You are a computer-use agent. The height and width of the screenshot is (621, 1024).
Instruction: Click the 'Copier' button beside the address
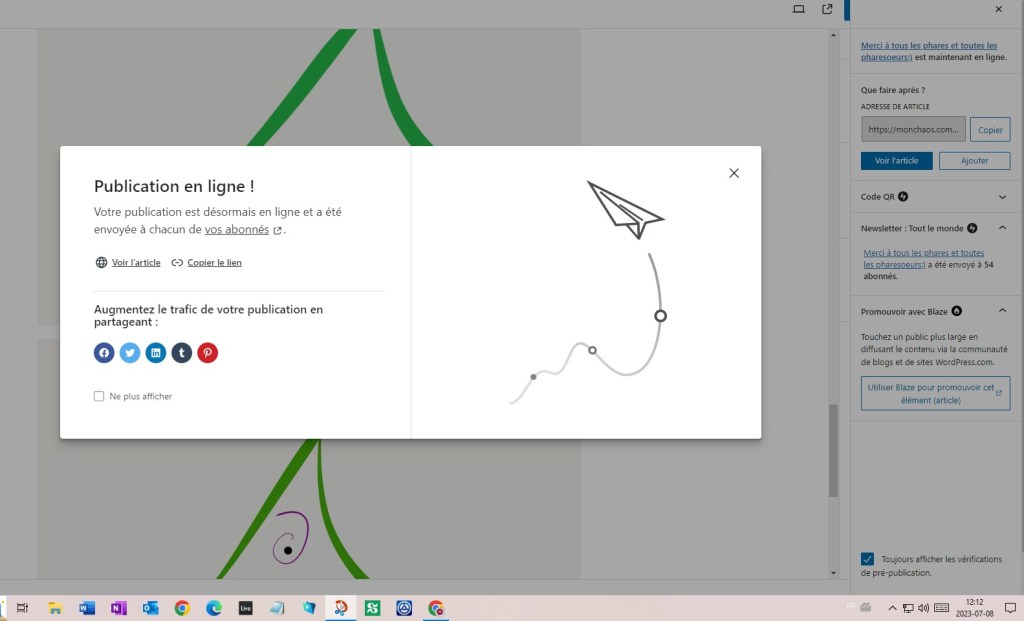pos(989,130)
